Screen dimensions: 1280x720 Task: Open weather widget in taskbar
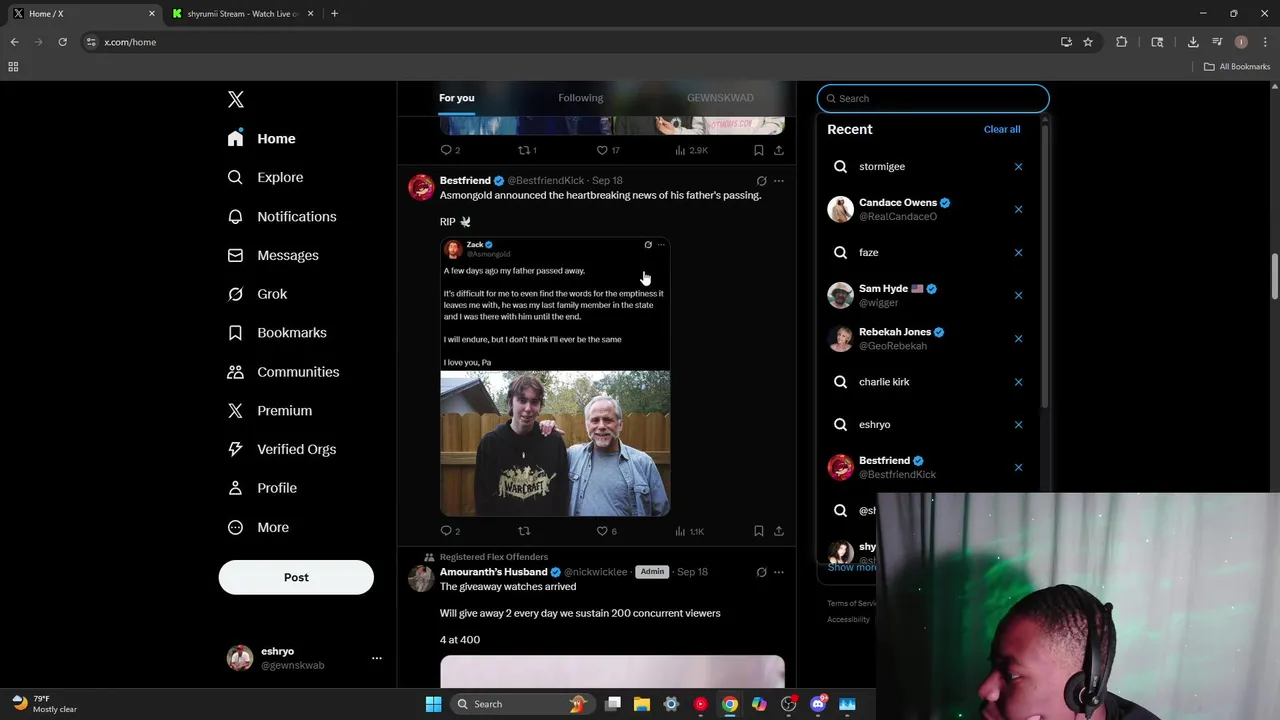tap(45, 704)
